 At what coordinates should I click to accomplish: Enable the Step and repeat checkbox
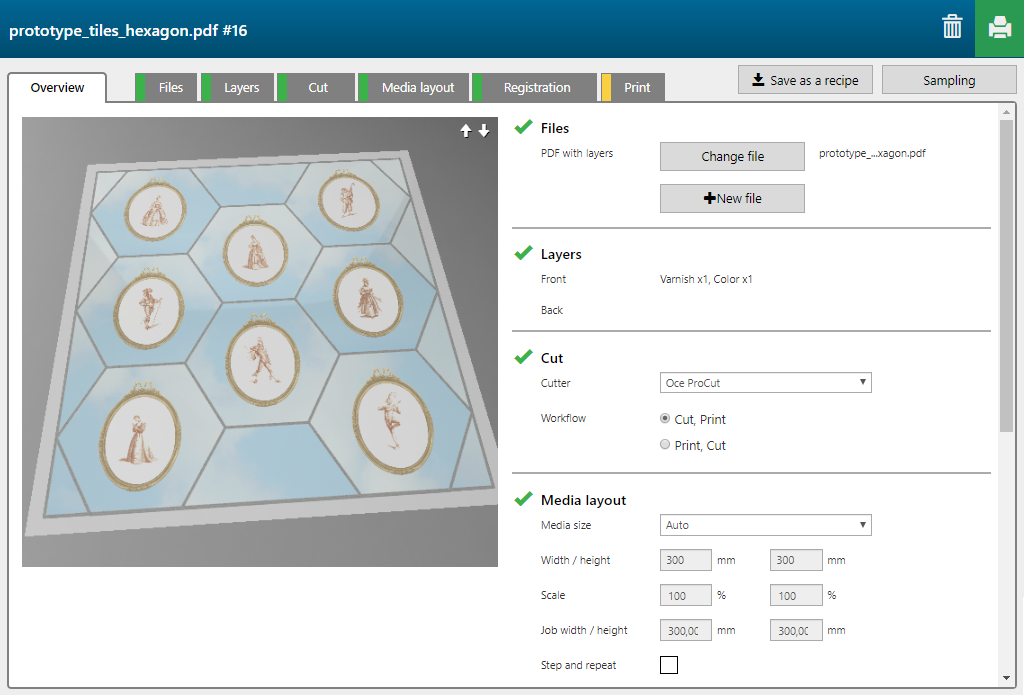[669, 665]
